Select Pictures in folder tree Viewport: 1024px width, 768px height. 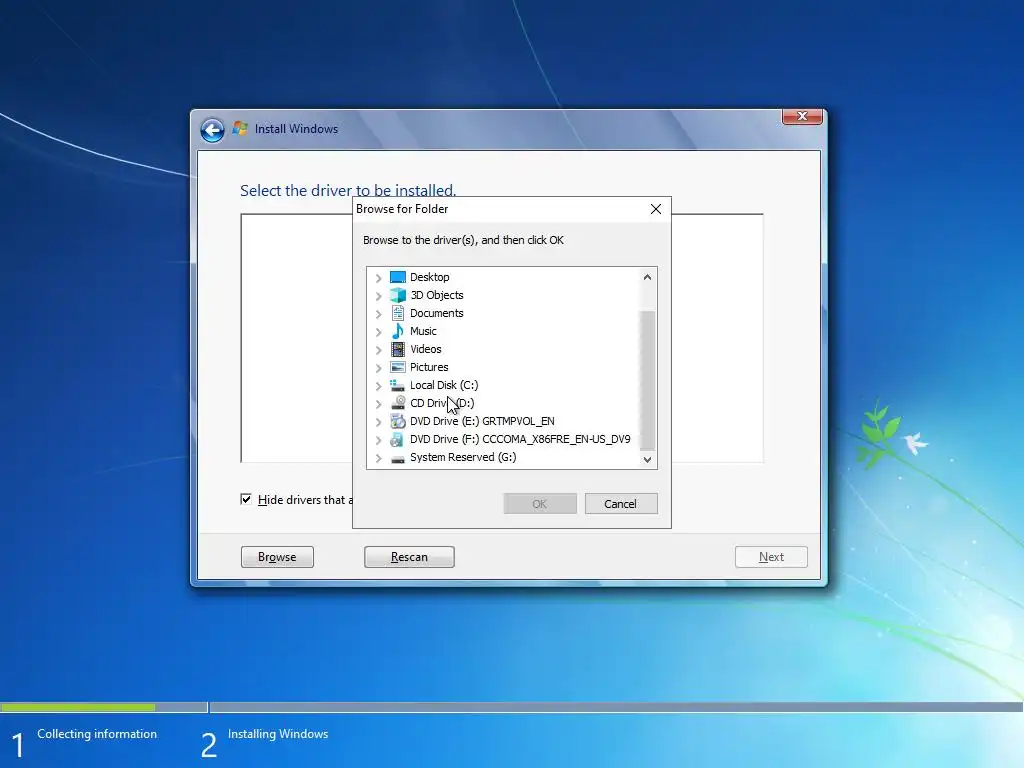(429, 367)
